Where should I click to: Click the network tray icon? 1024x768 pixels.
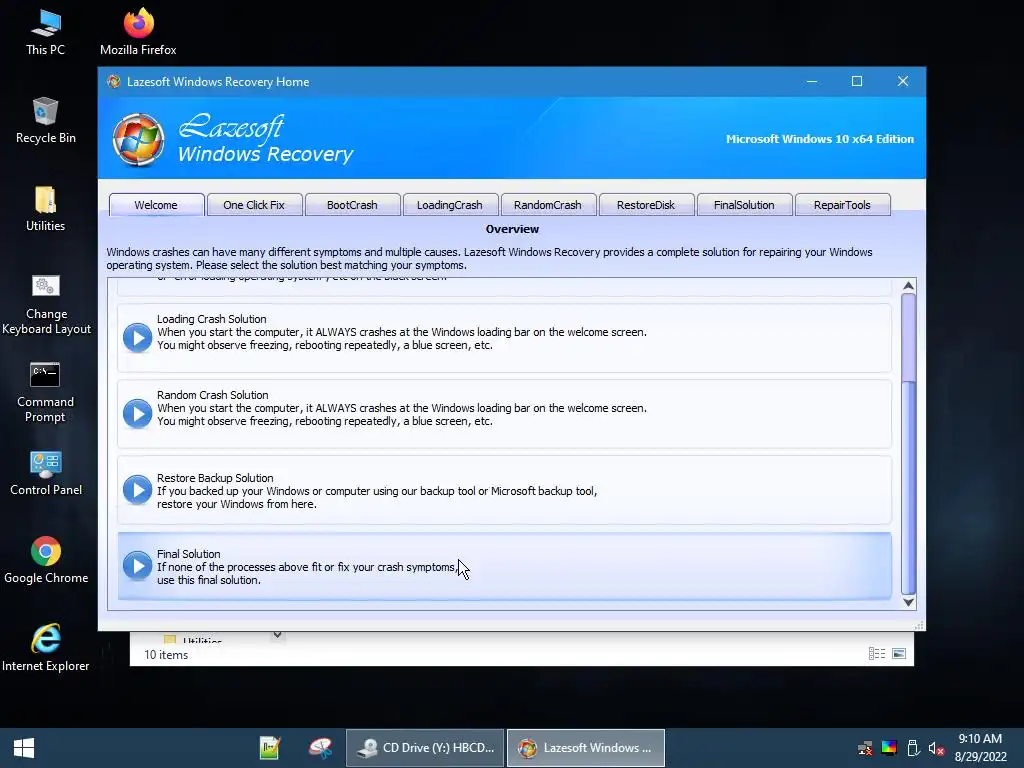point(865,748)
